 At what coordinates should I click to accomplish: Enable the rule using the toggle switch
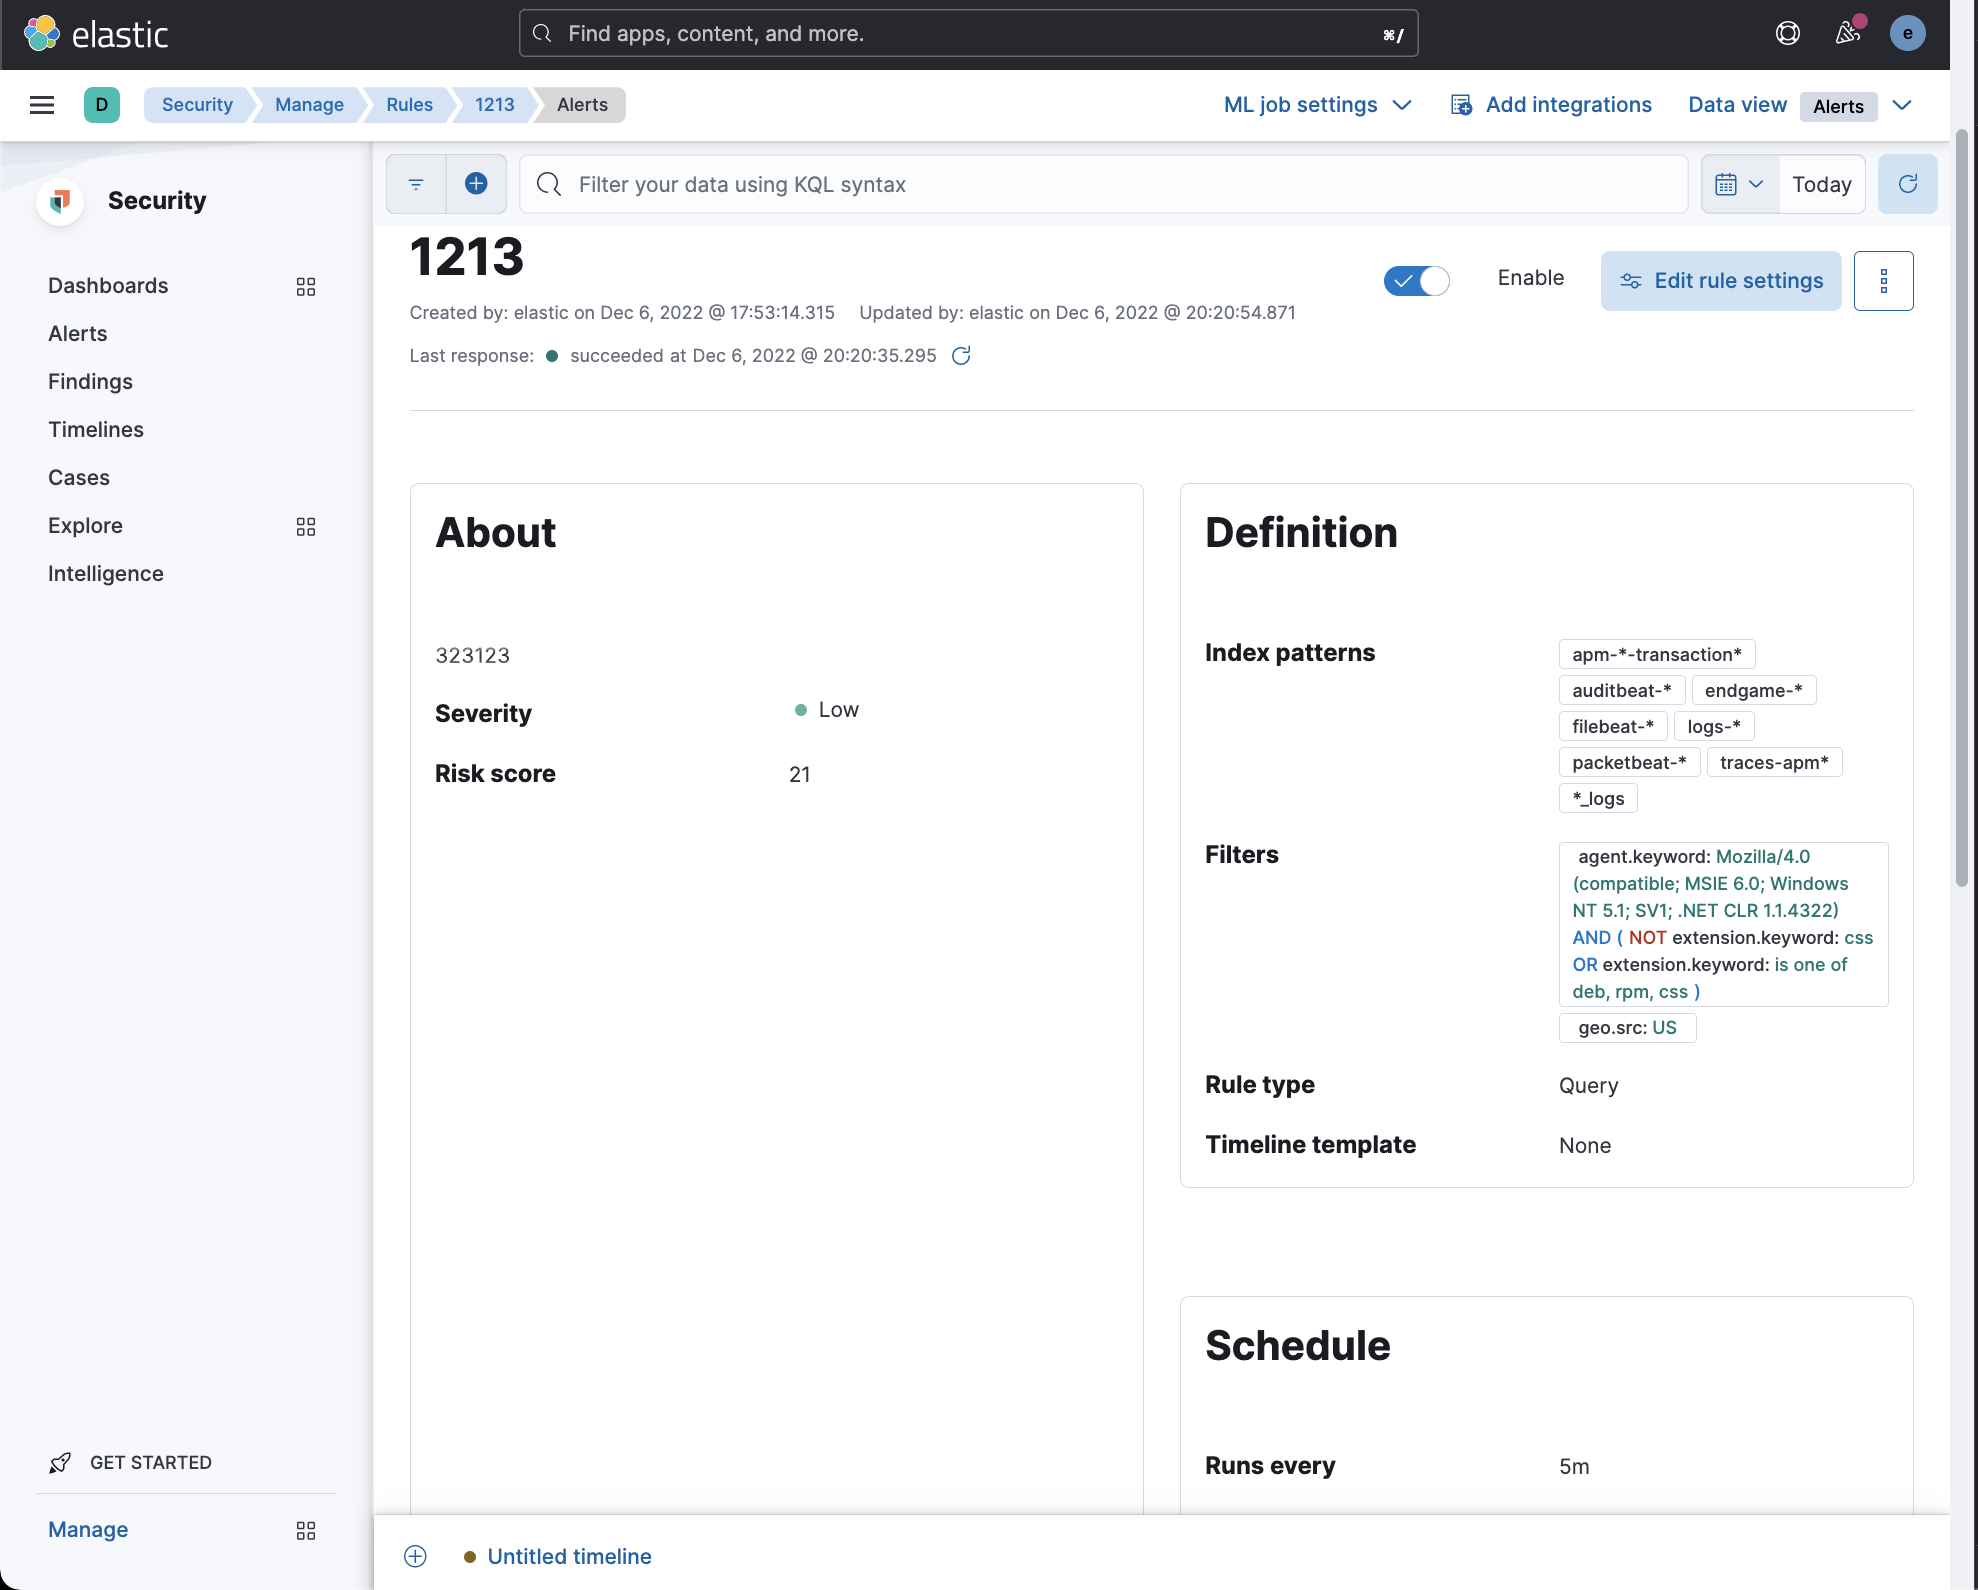pos(1416,280)
